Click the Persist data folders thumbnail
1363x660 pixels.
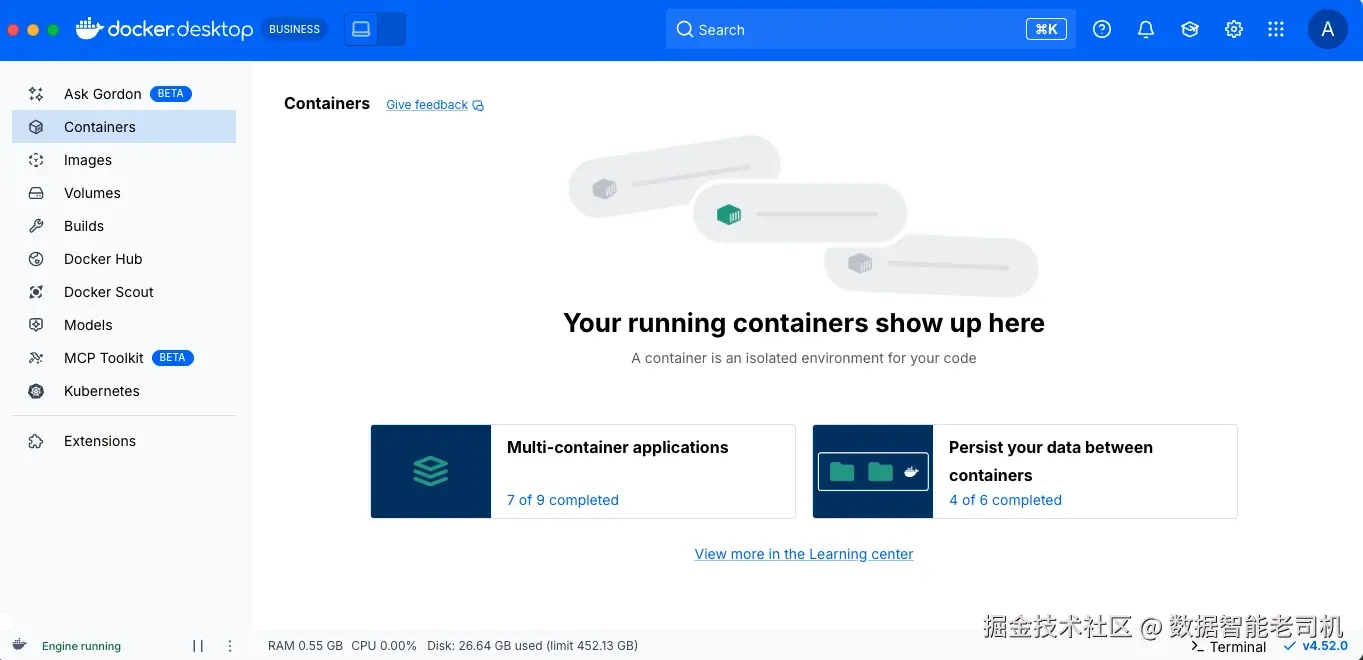(873, 471)
